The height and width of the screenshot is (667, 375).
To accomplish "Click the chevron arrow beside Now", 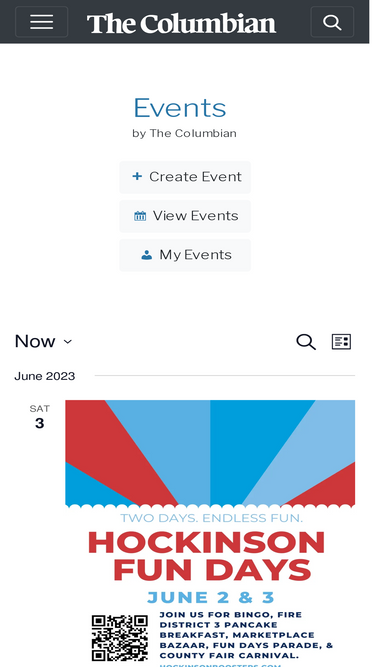I will [x=68, y=342].
